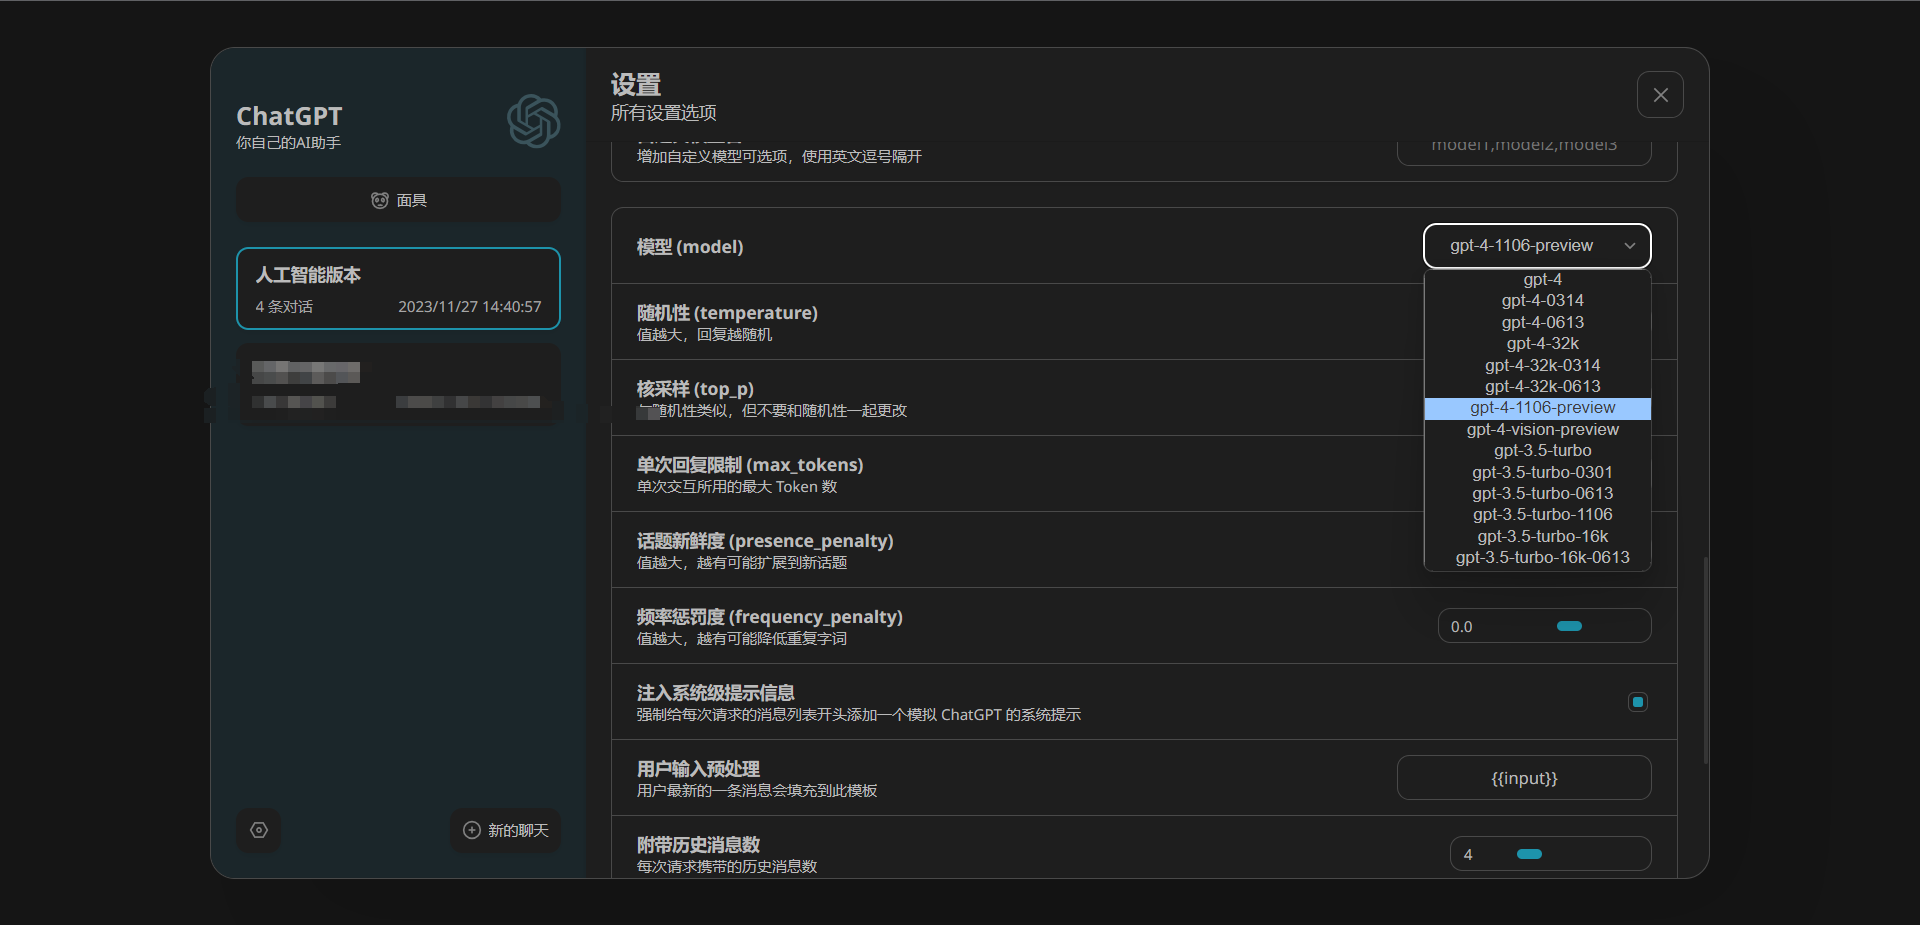Open the blurred second chat item
The width and height of the screenshot is (1920, 925).
[x=398, y=385]
